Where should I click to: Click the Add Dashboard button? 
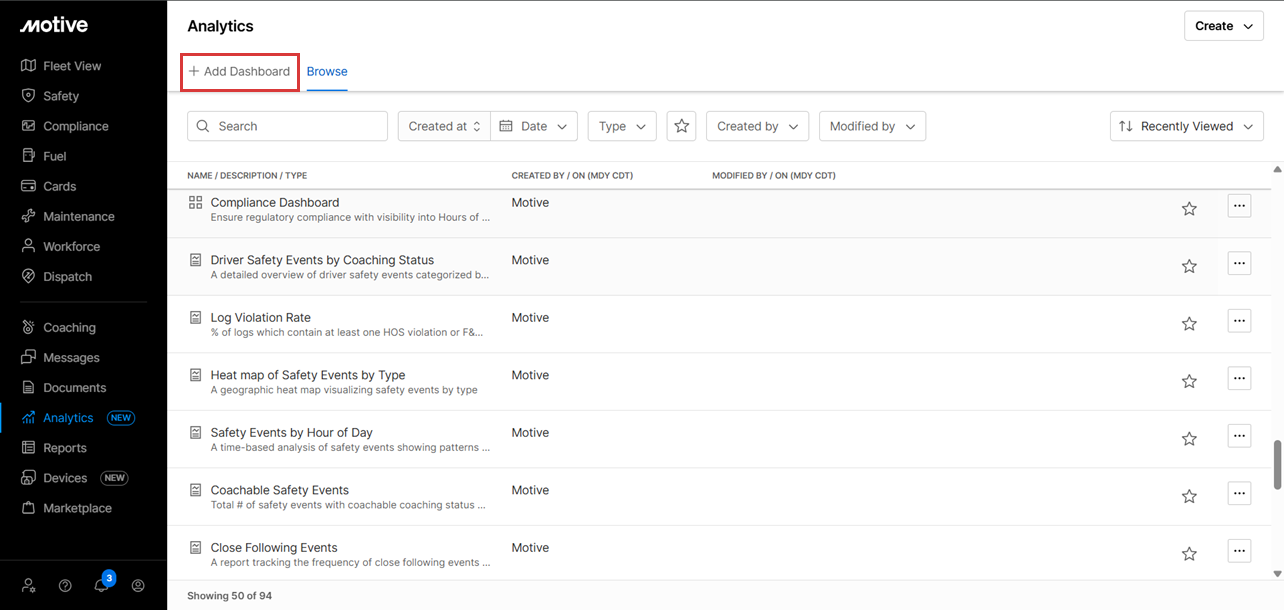click(240, 72)
